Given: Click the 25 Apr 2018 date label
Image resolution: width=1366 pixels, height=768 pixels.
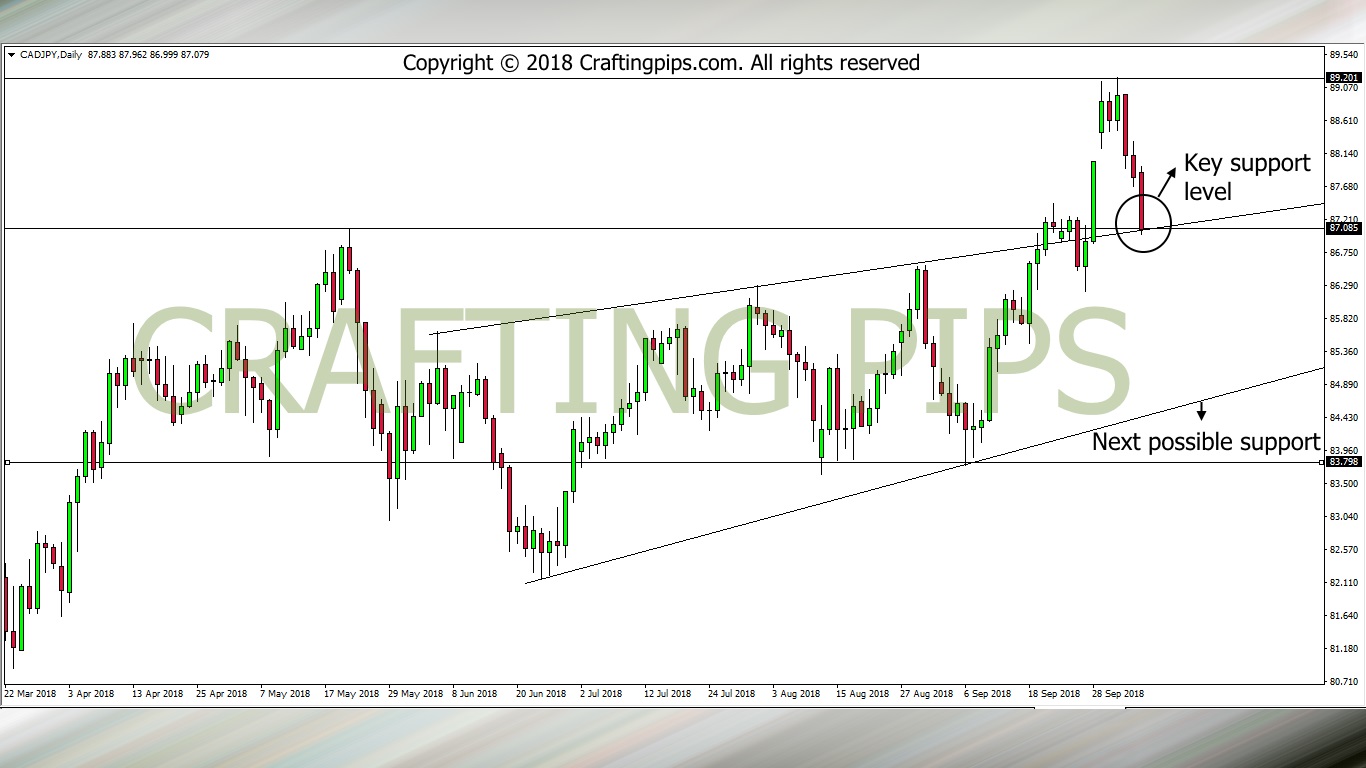Looking at the screenshot, I should 222,693.
